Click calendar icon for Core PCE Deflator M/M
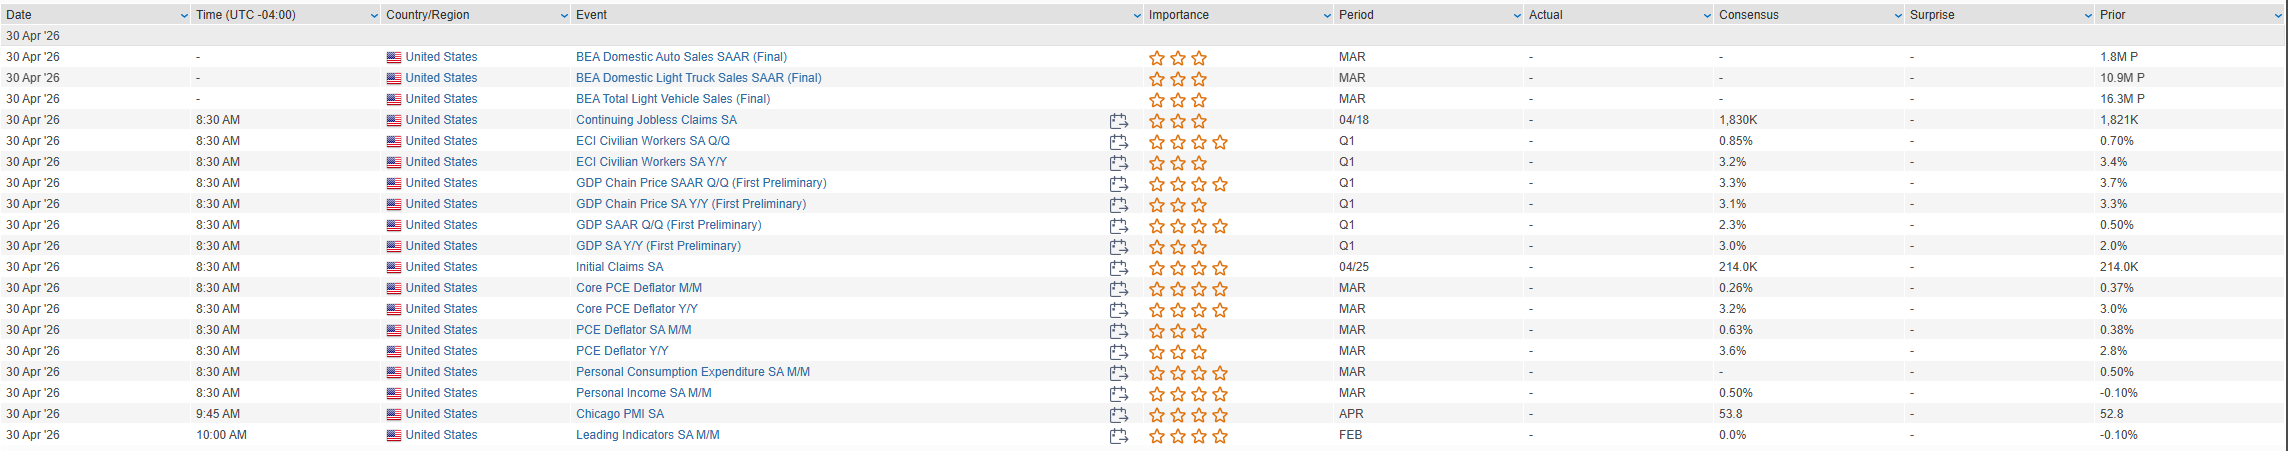The height and width of the screenshot is (451, 2288). (x=1118, y=289)
